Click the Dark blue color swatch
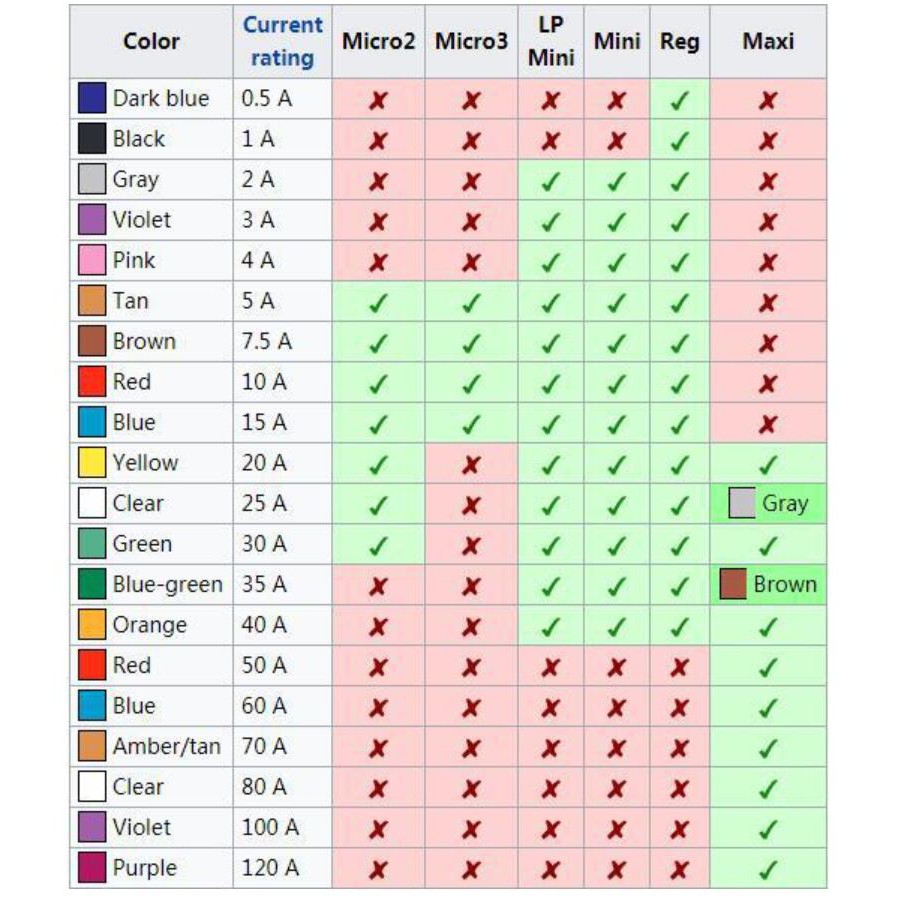The image size is (903, 903). tap(92, 99)
